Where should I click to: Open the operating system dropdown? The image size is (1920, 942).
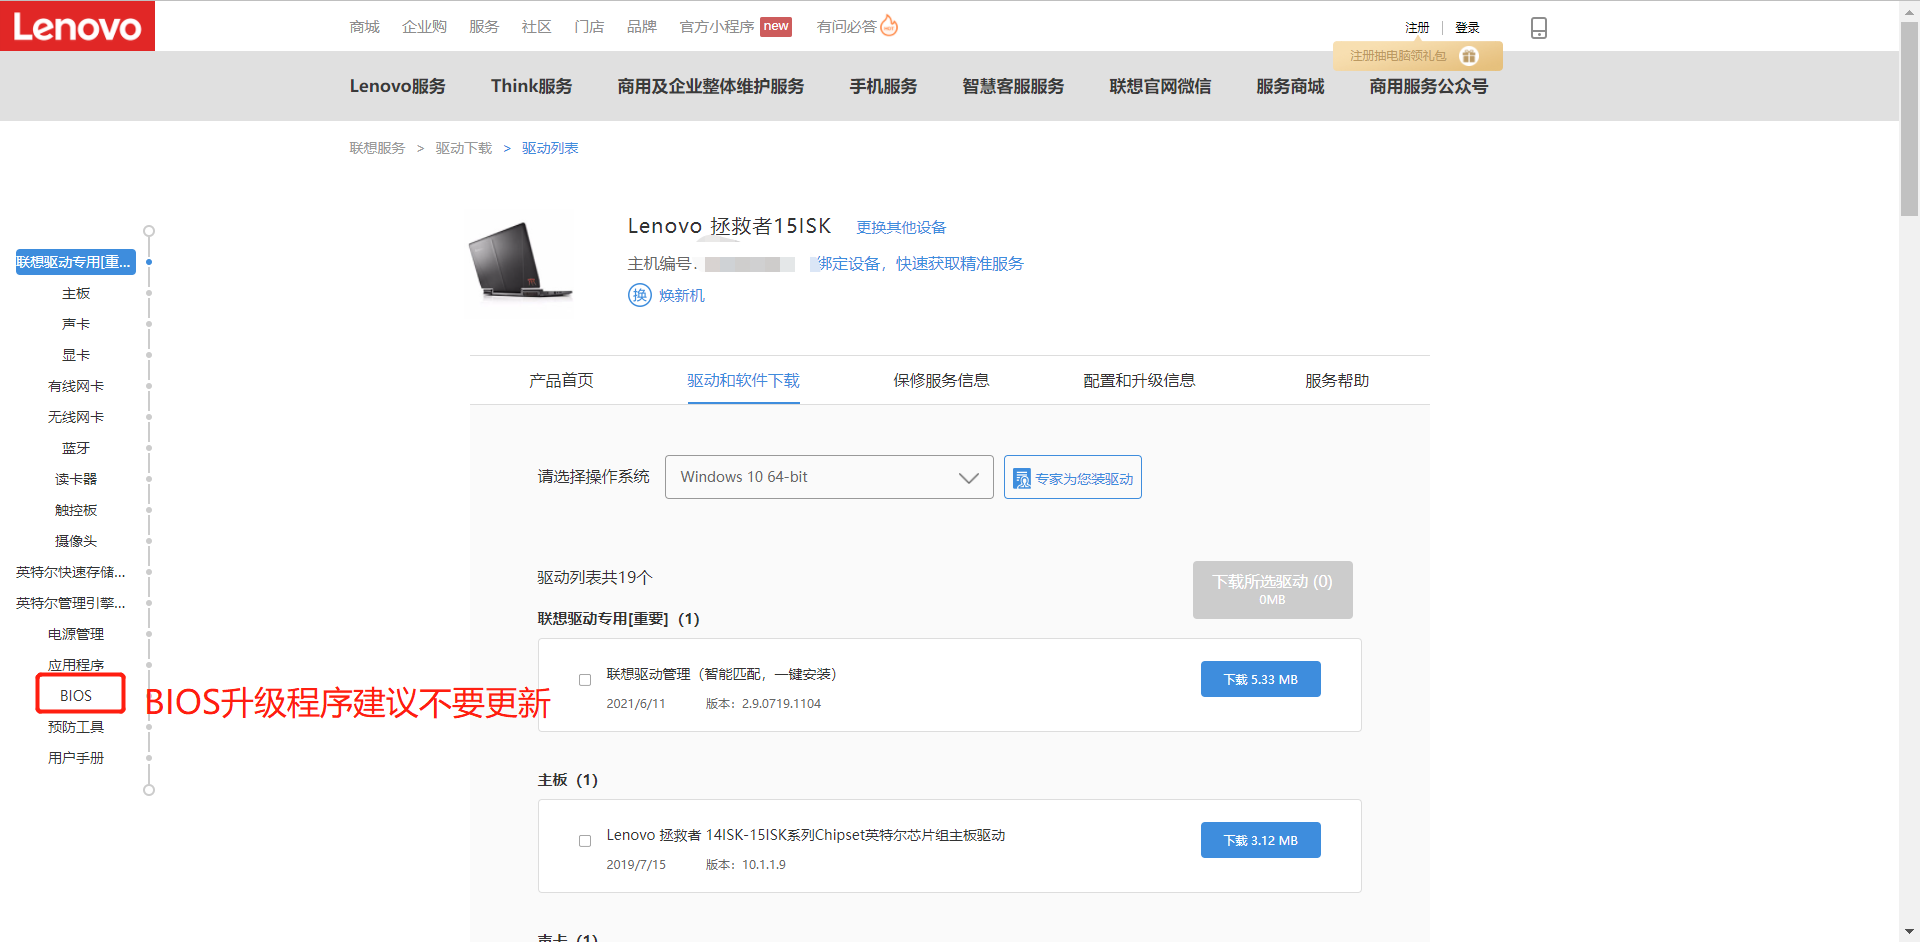click(x=829, y=477)
